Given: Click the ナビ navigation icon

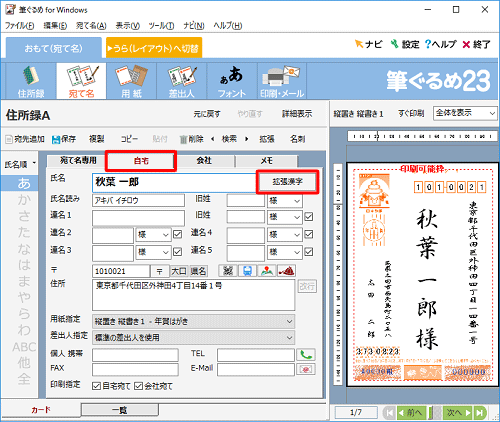Looking at the screenshot, I should tap(368, 44).
